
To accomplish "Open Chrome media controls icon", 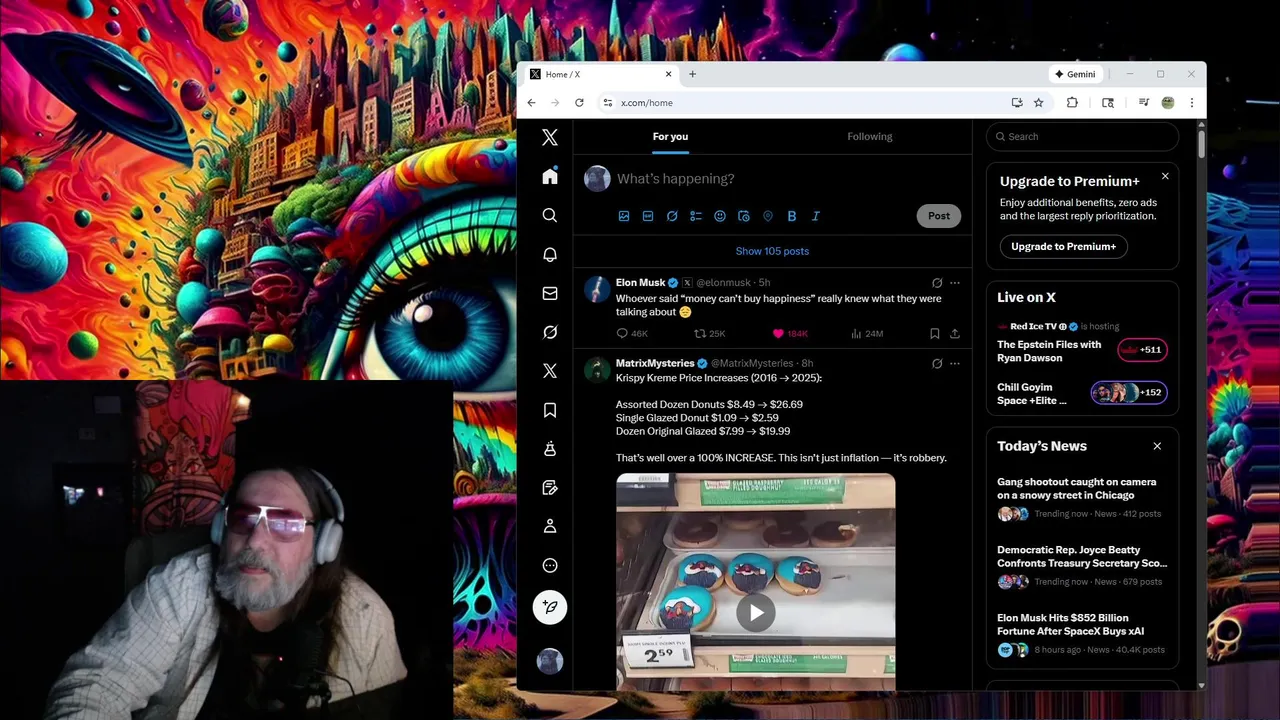I will point(1144,103).
